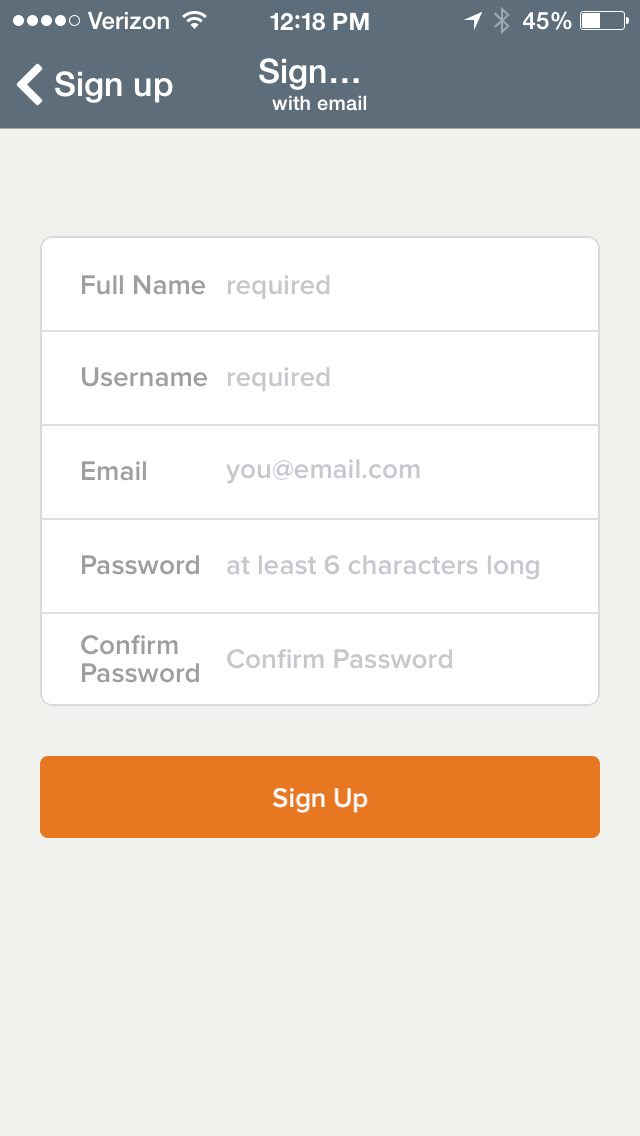Tap the Verizon carrier name
The height and width of the screenshot is (1136, 640).
pos(129,20)
